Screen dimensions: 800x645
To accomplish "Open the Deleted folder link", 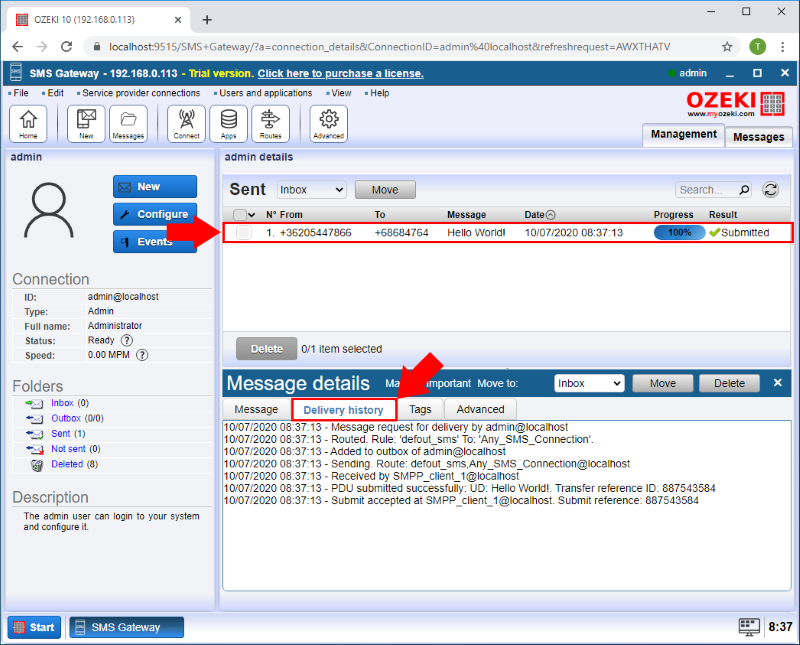I will click(x=67, y=464).
